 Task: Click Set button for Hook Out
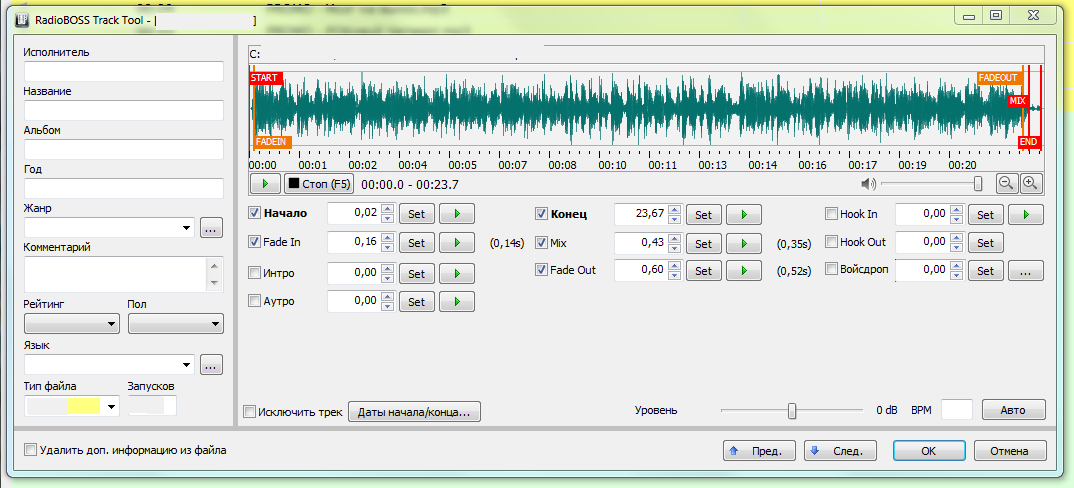(985, 243)
